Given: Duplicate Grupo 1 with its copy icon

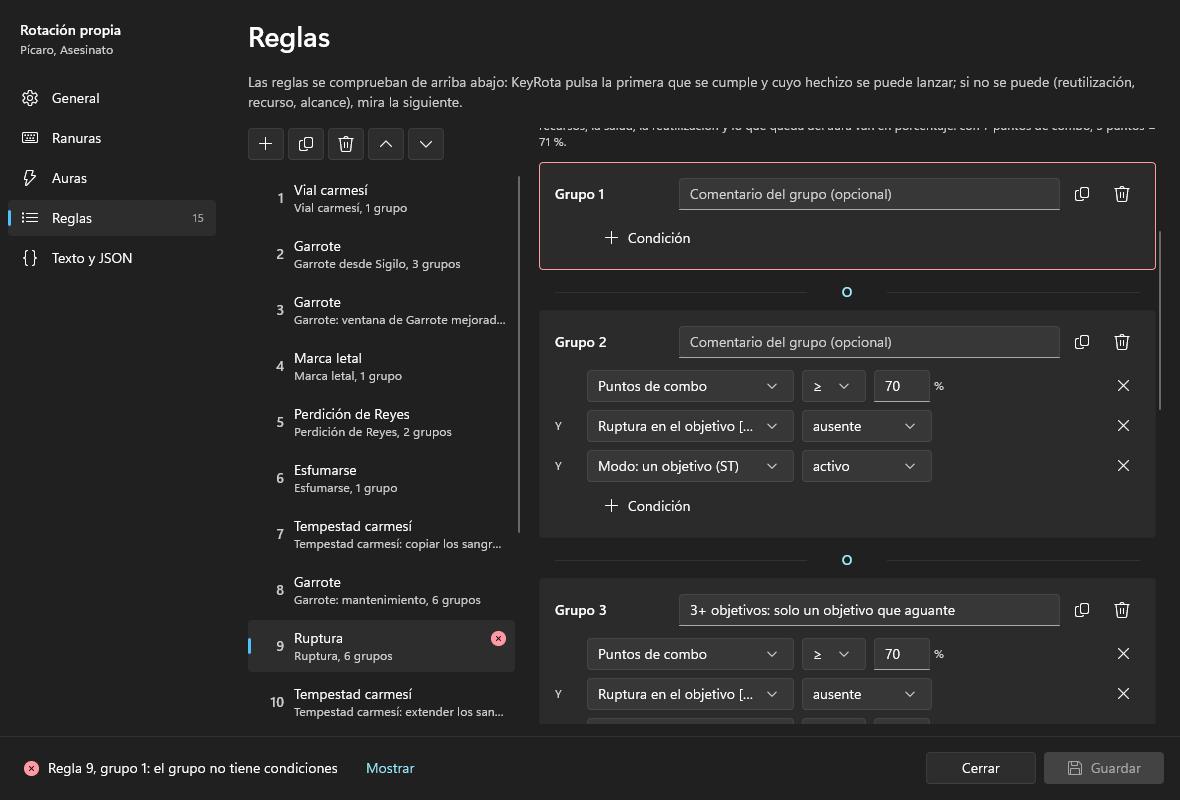Looking at the screenshot, I should [1081, 194].
